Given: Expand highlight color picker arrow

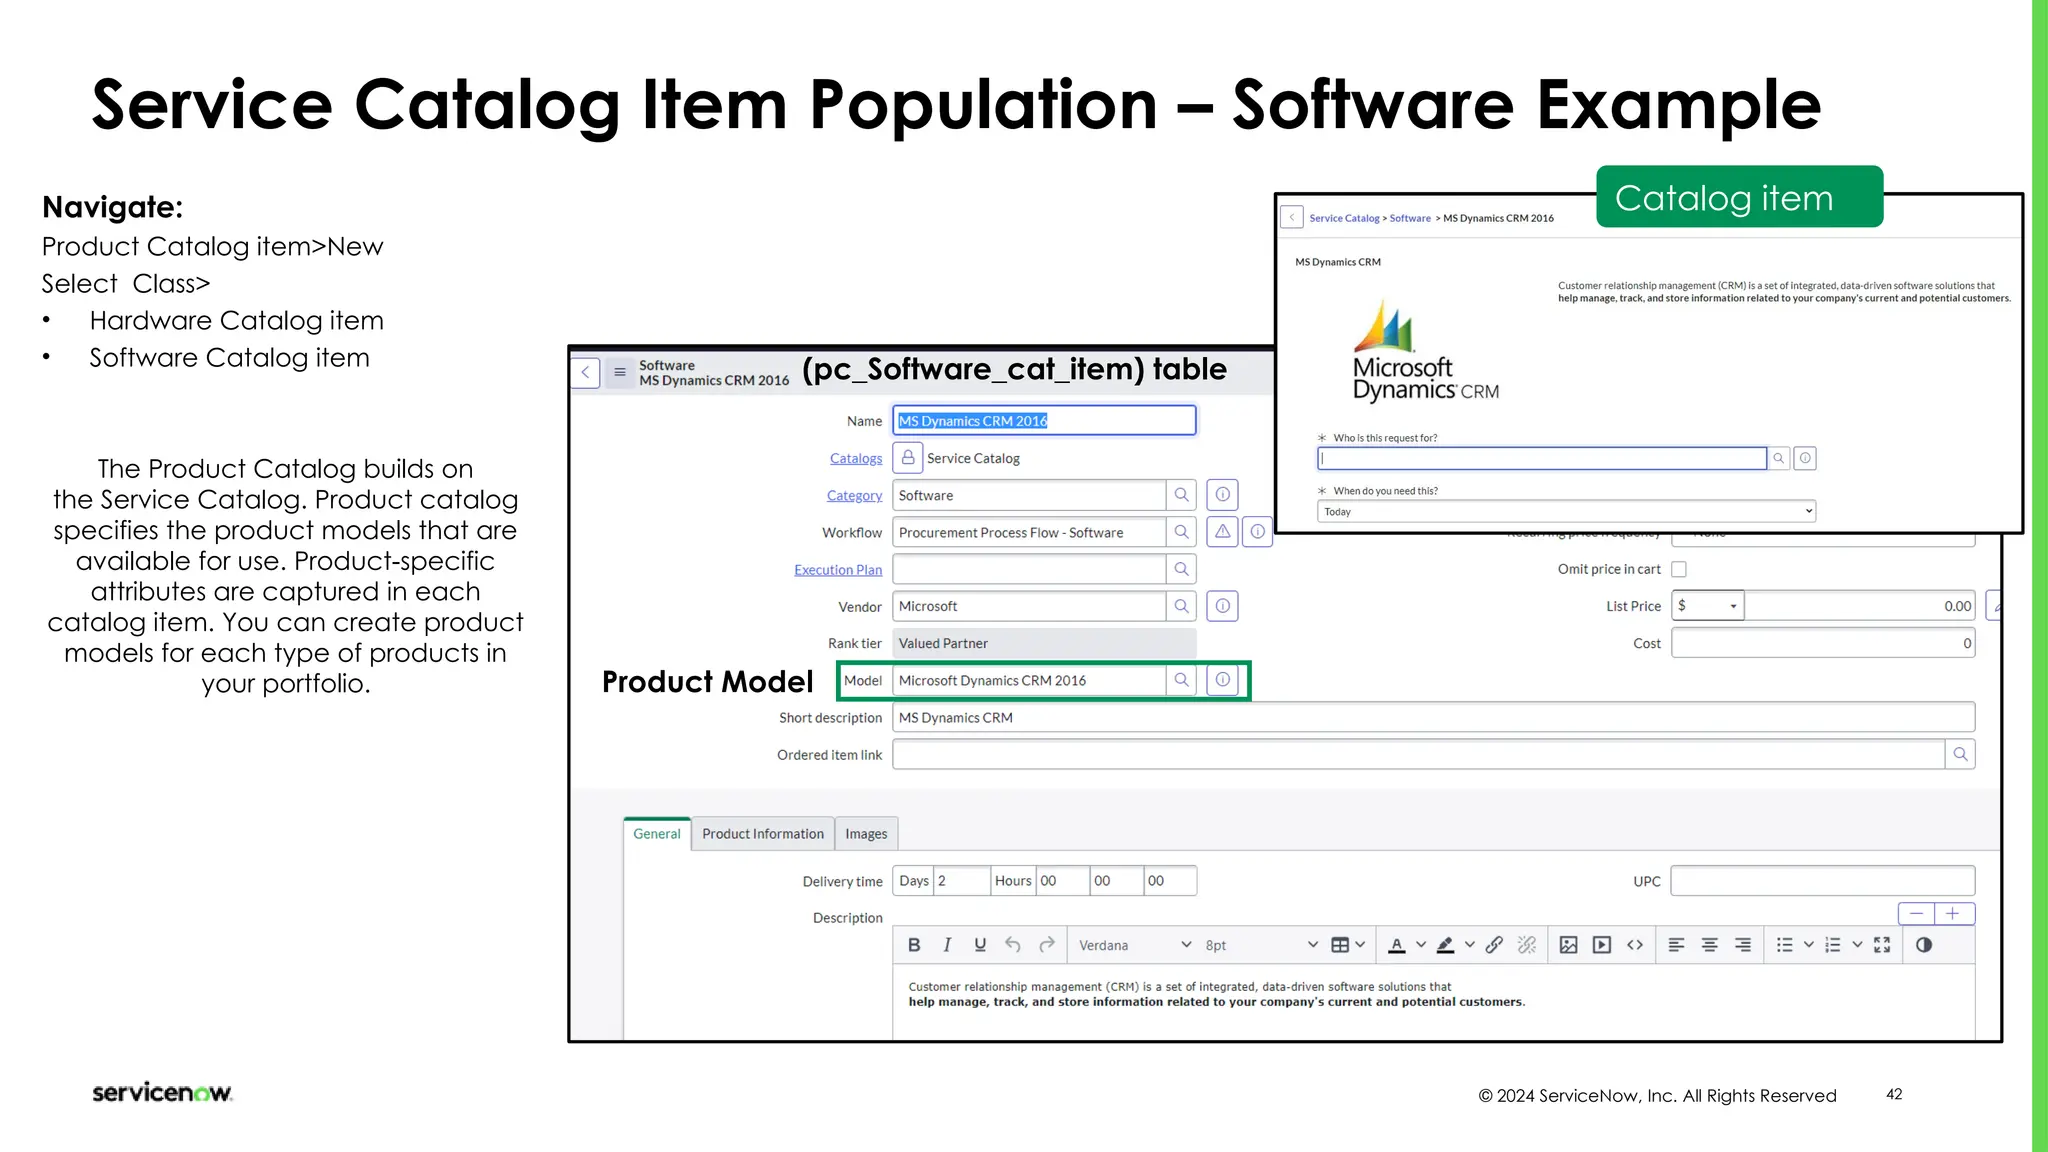Looking at the screenshot, I should coord(1469,945).
